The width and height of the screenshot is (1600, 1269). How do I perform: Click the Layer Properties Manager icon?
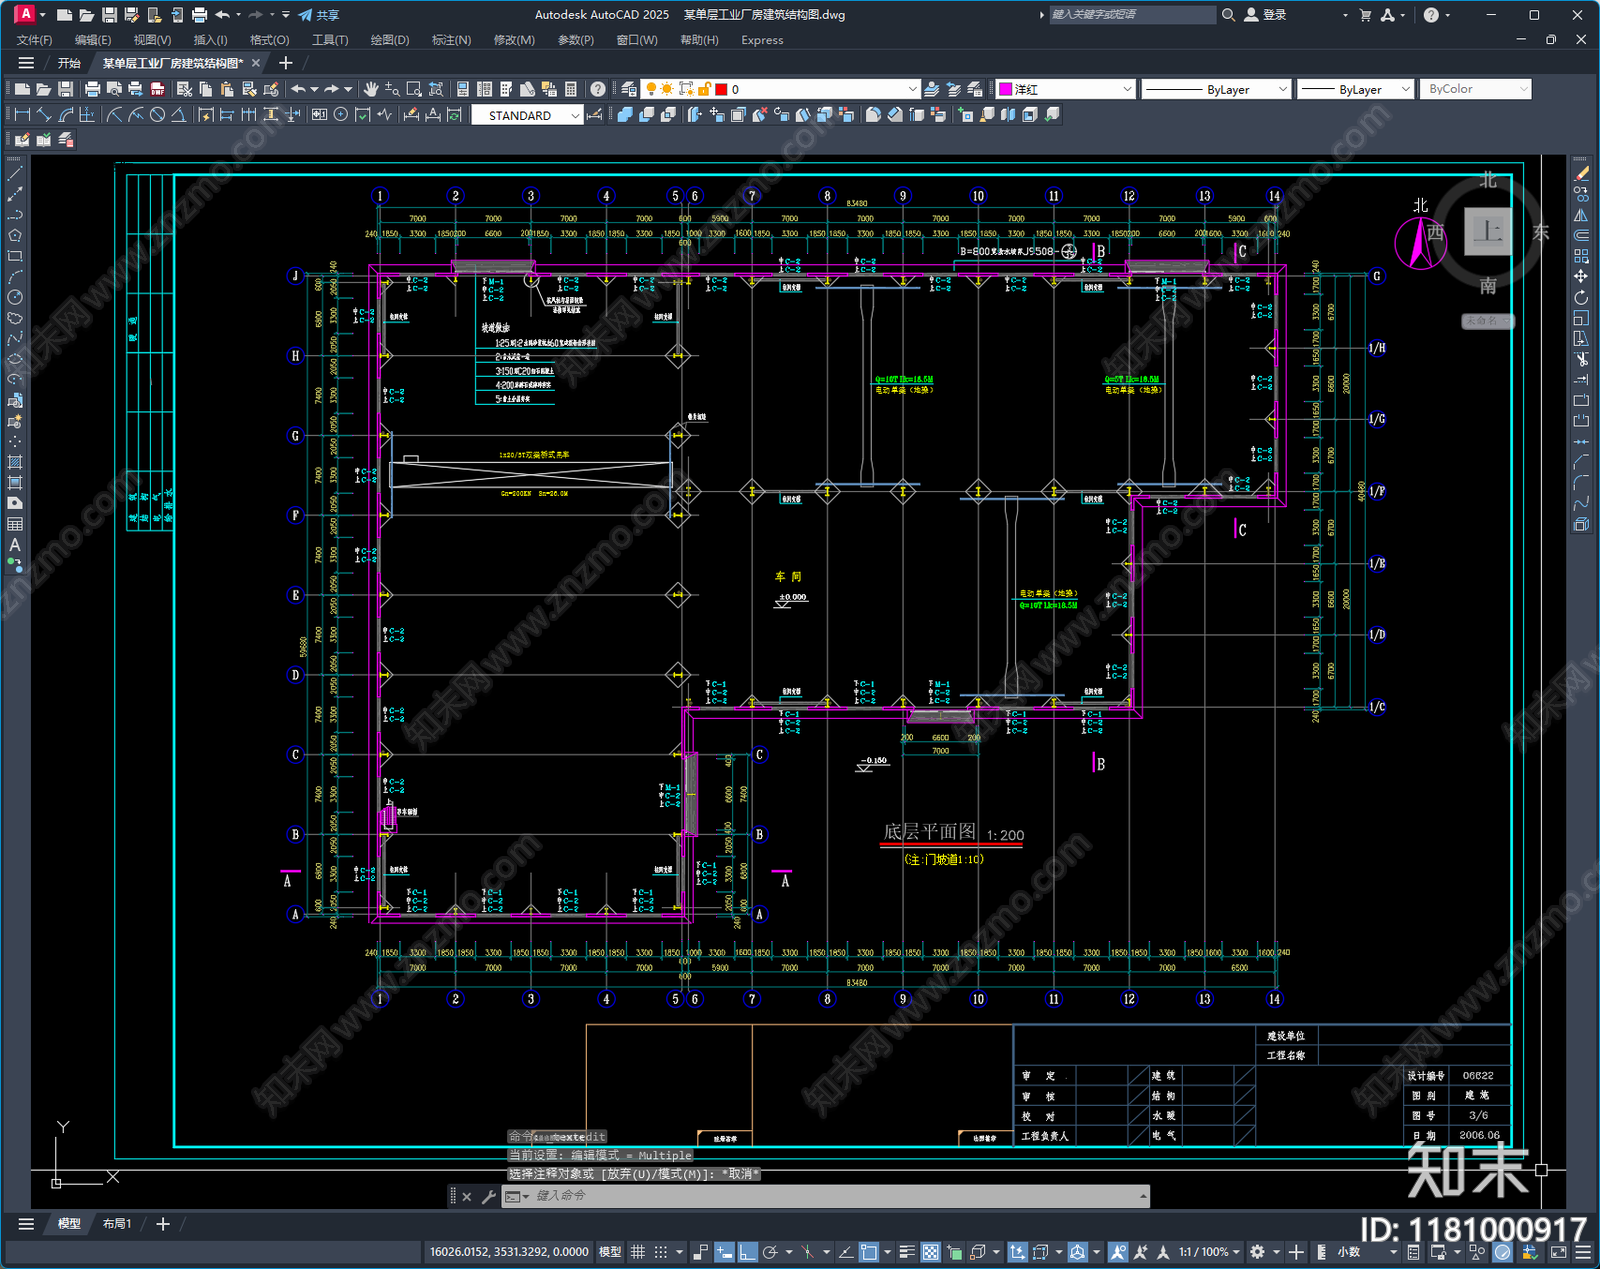[628, 89]
